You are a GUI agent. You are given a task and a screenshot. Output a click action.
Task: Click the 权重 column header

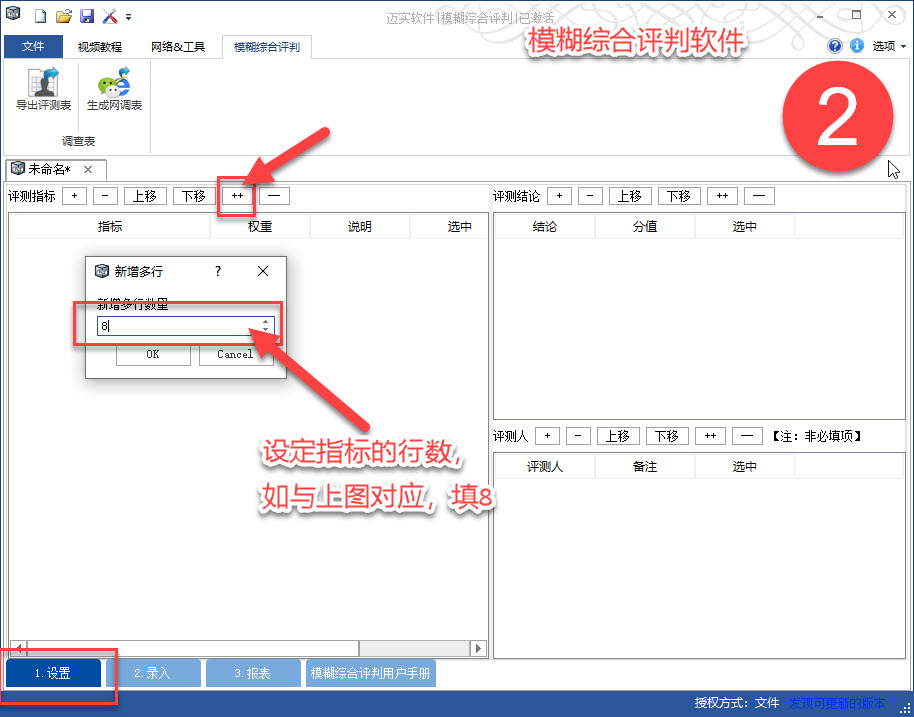[x=260, y=227]
